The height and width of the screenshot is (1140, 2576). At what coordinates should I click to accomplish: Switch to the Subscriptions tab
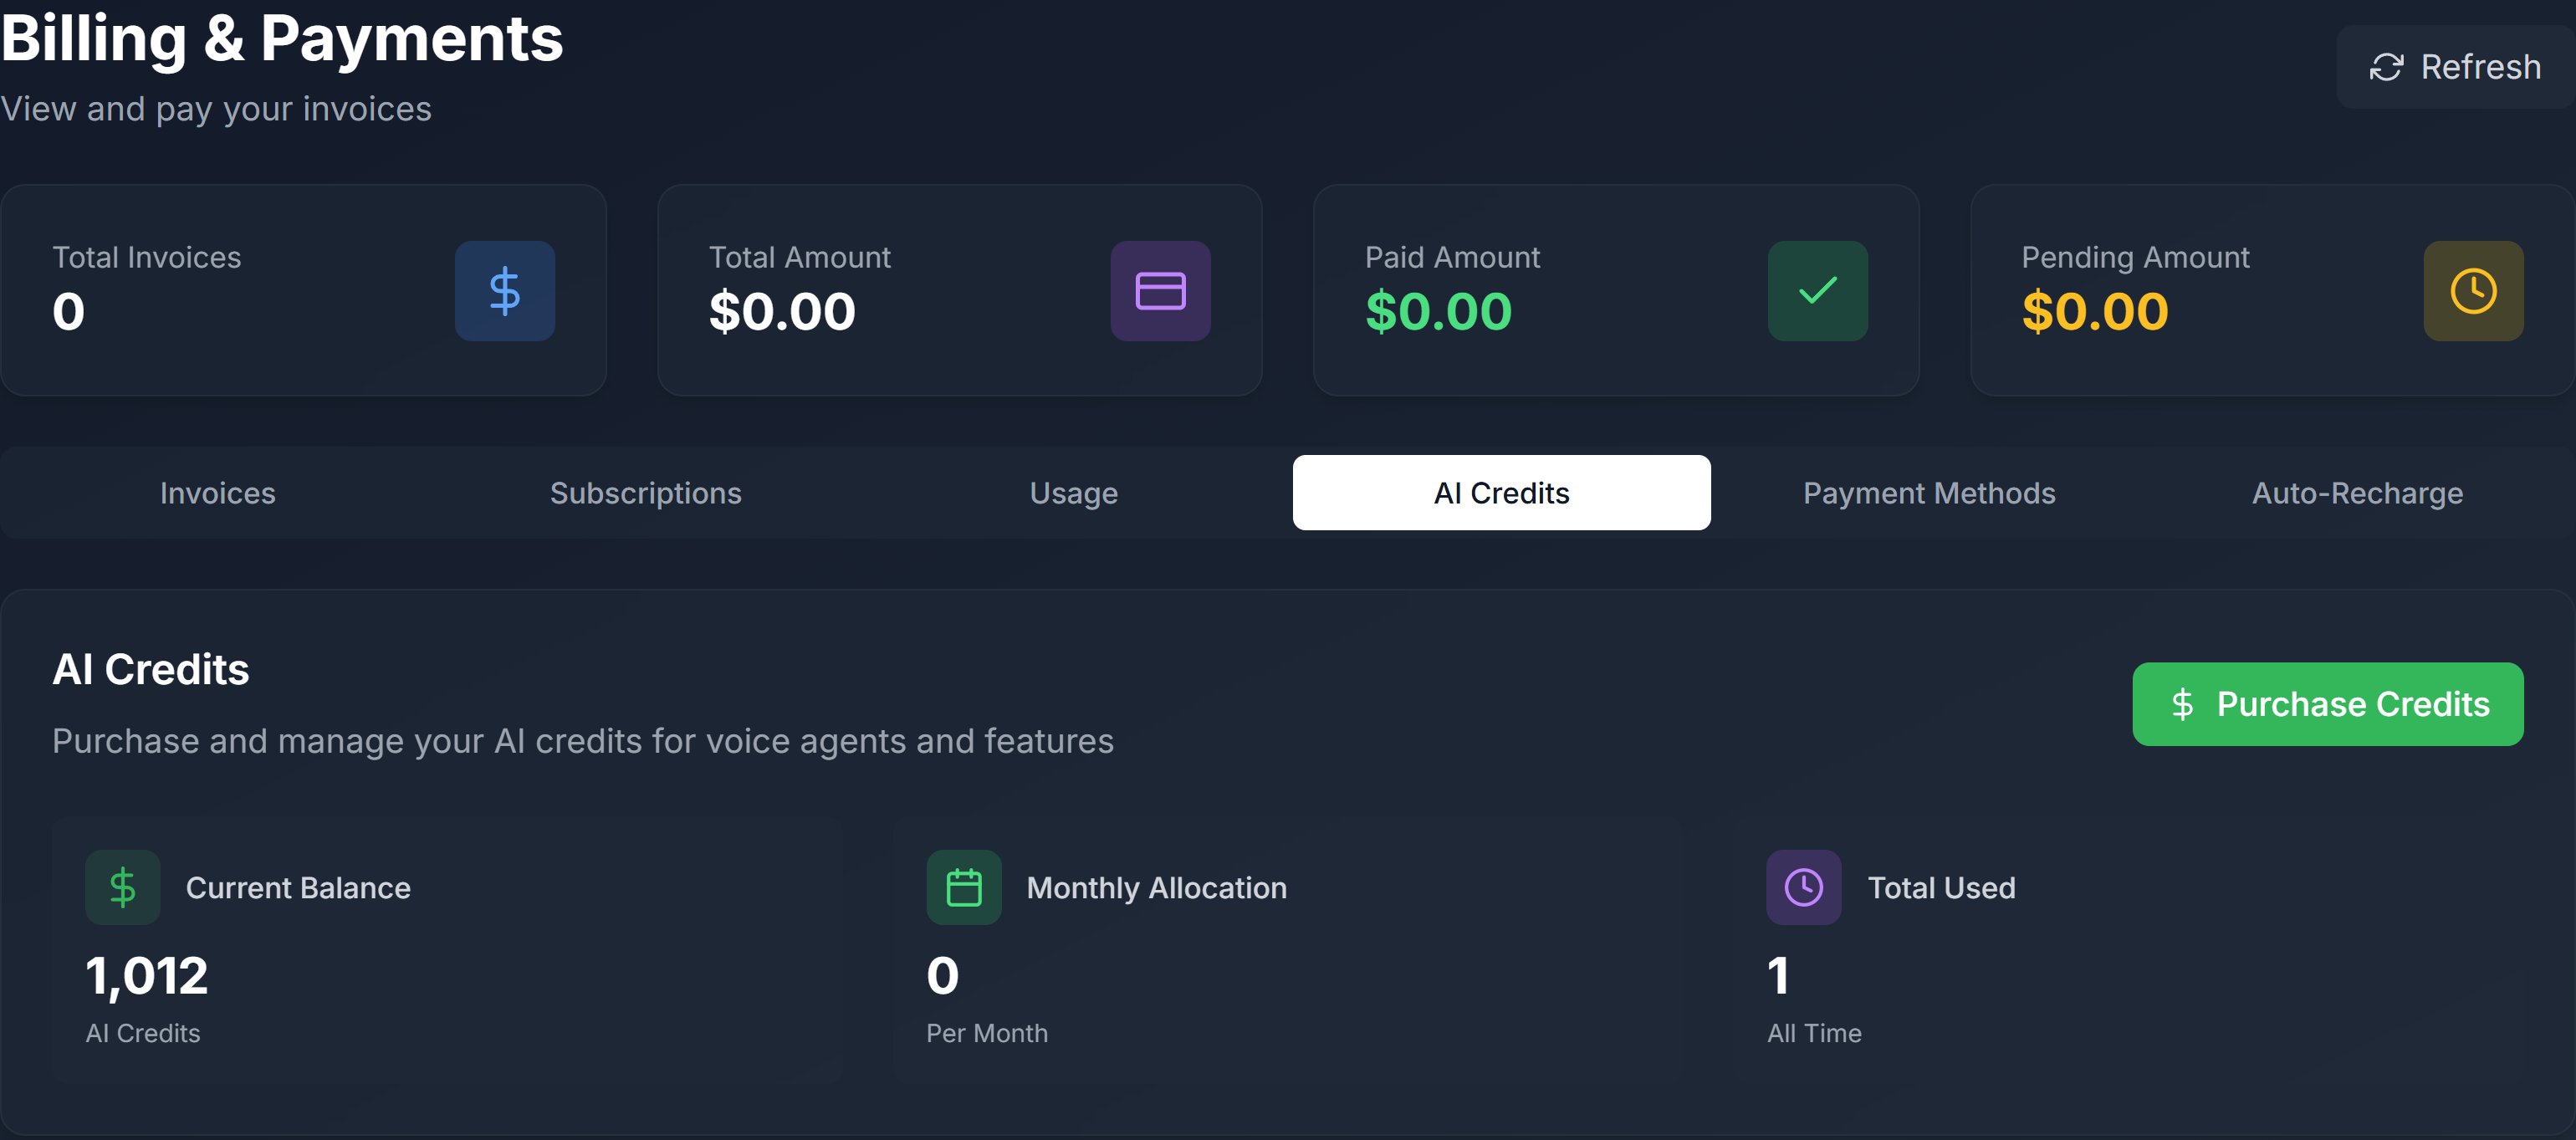coord(645,493)
